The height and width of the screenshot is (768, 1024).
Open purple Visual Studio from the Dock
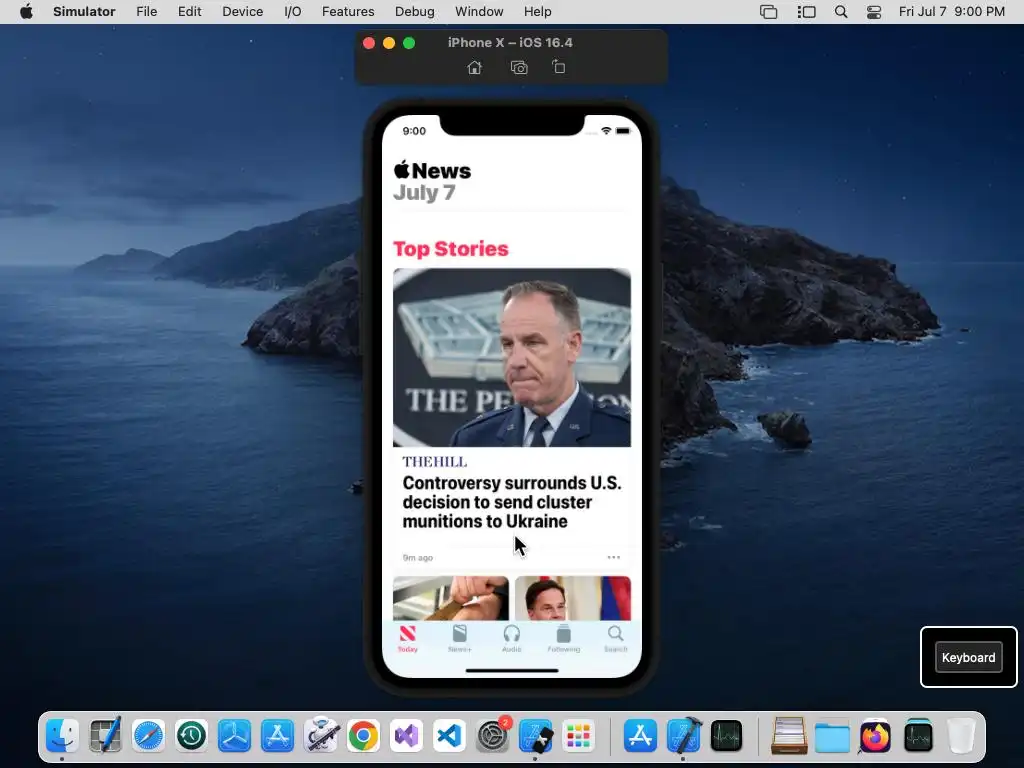tap(407, 736)
